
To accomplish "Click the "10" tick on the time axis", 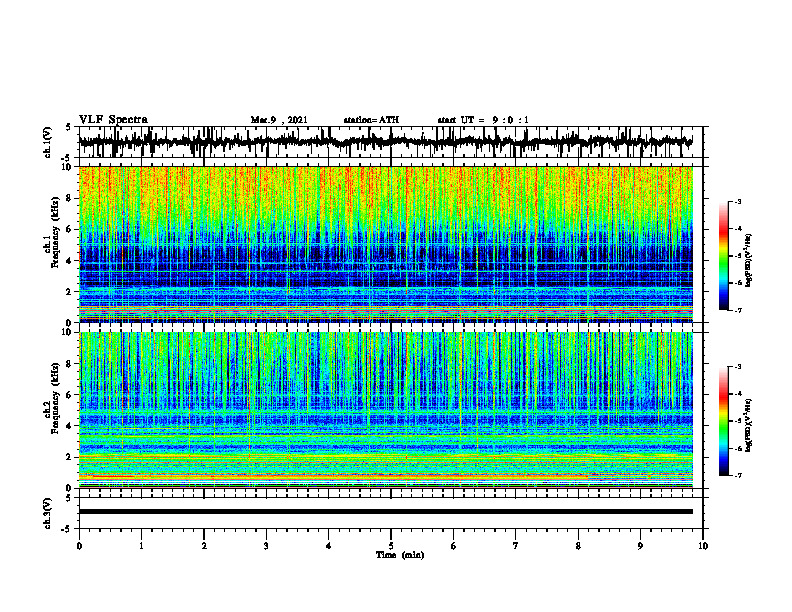I will [703, 546].
